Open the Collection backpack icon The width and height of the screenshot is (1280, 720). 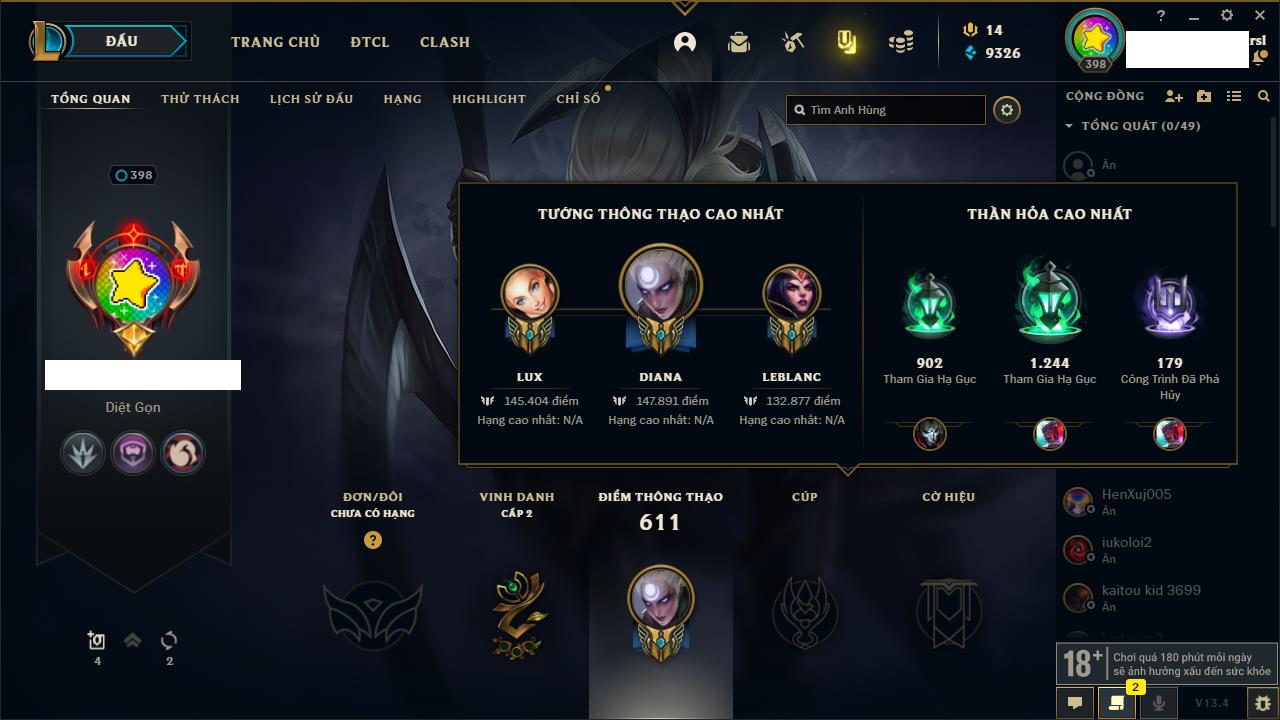click(739, 42)
